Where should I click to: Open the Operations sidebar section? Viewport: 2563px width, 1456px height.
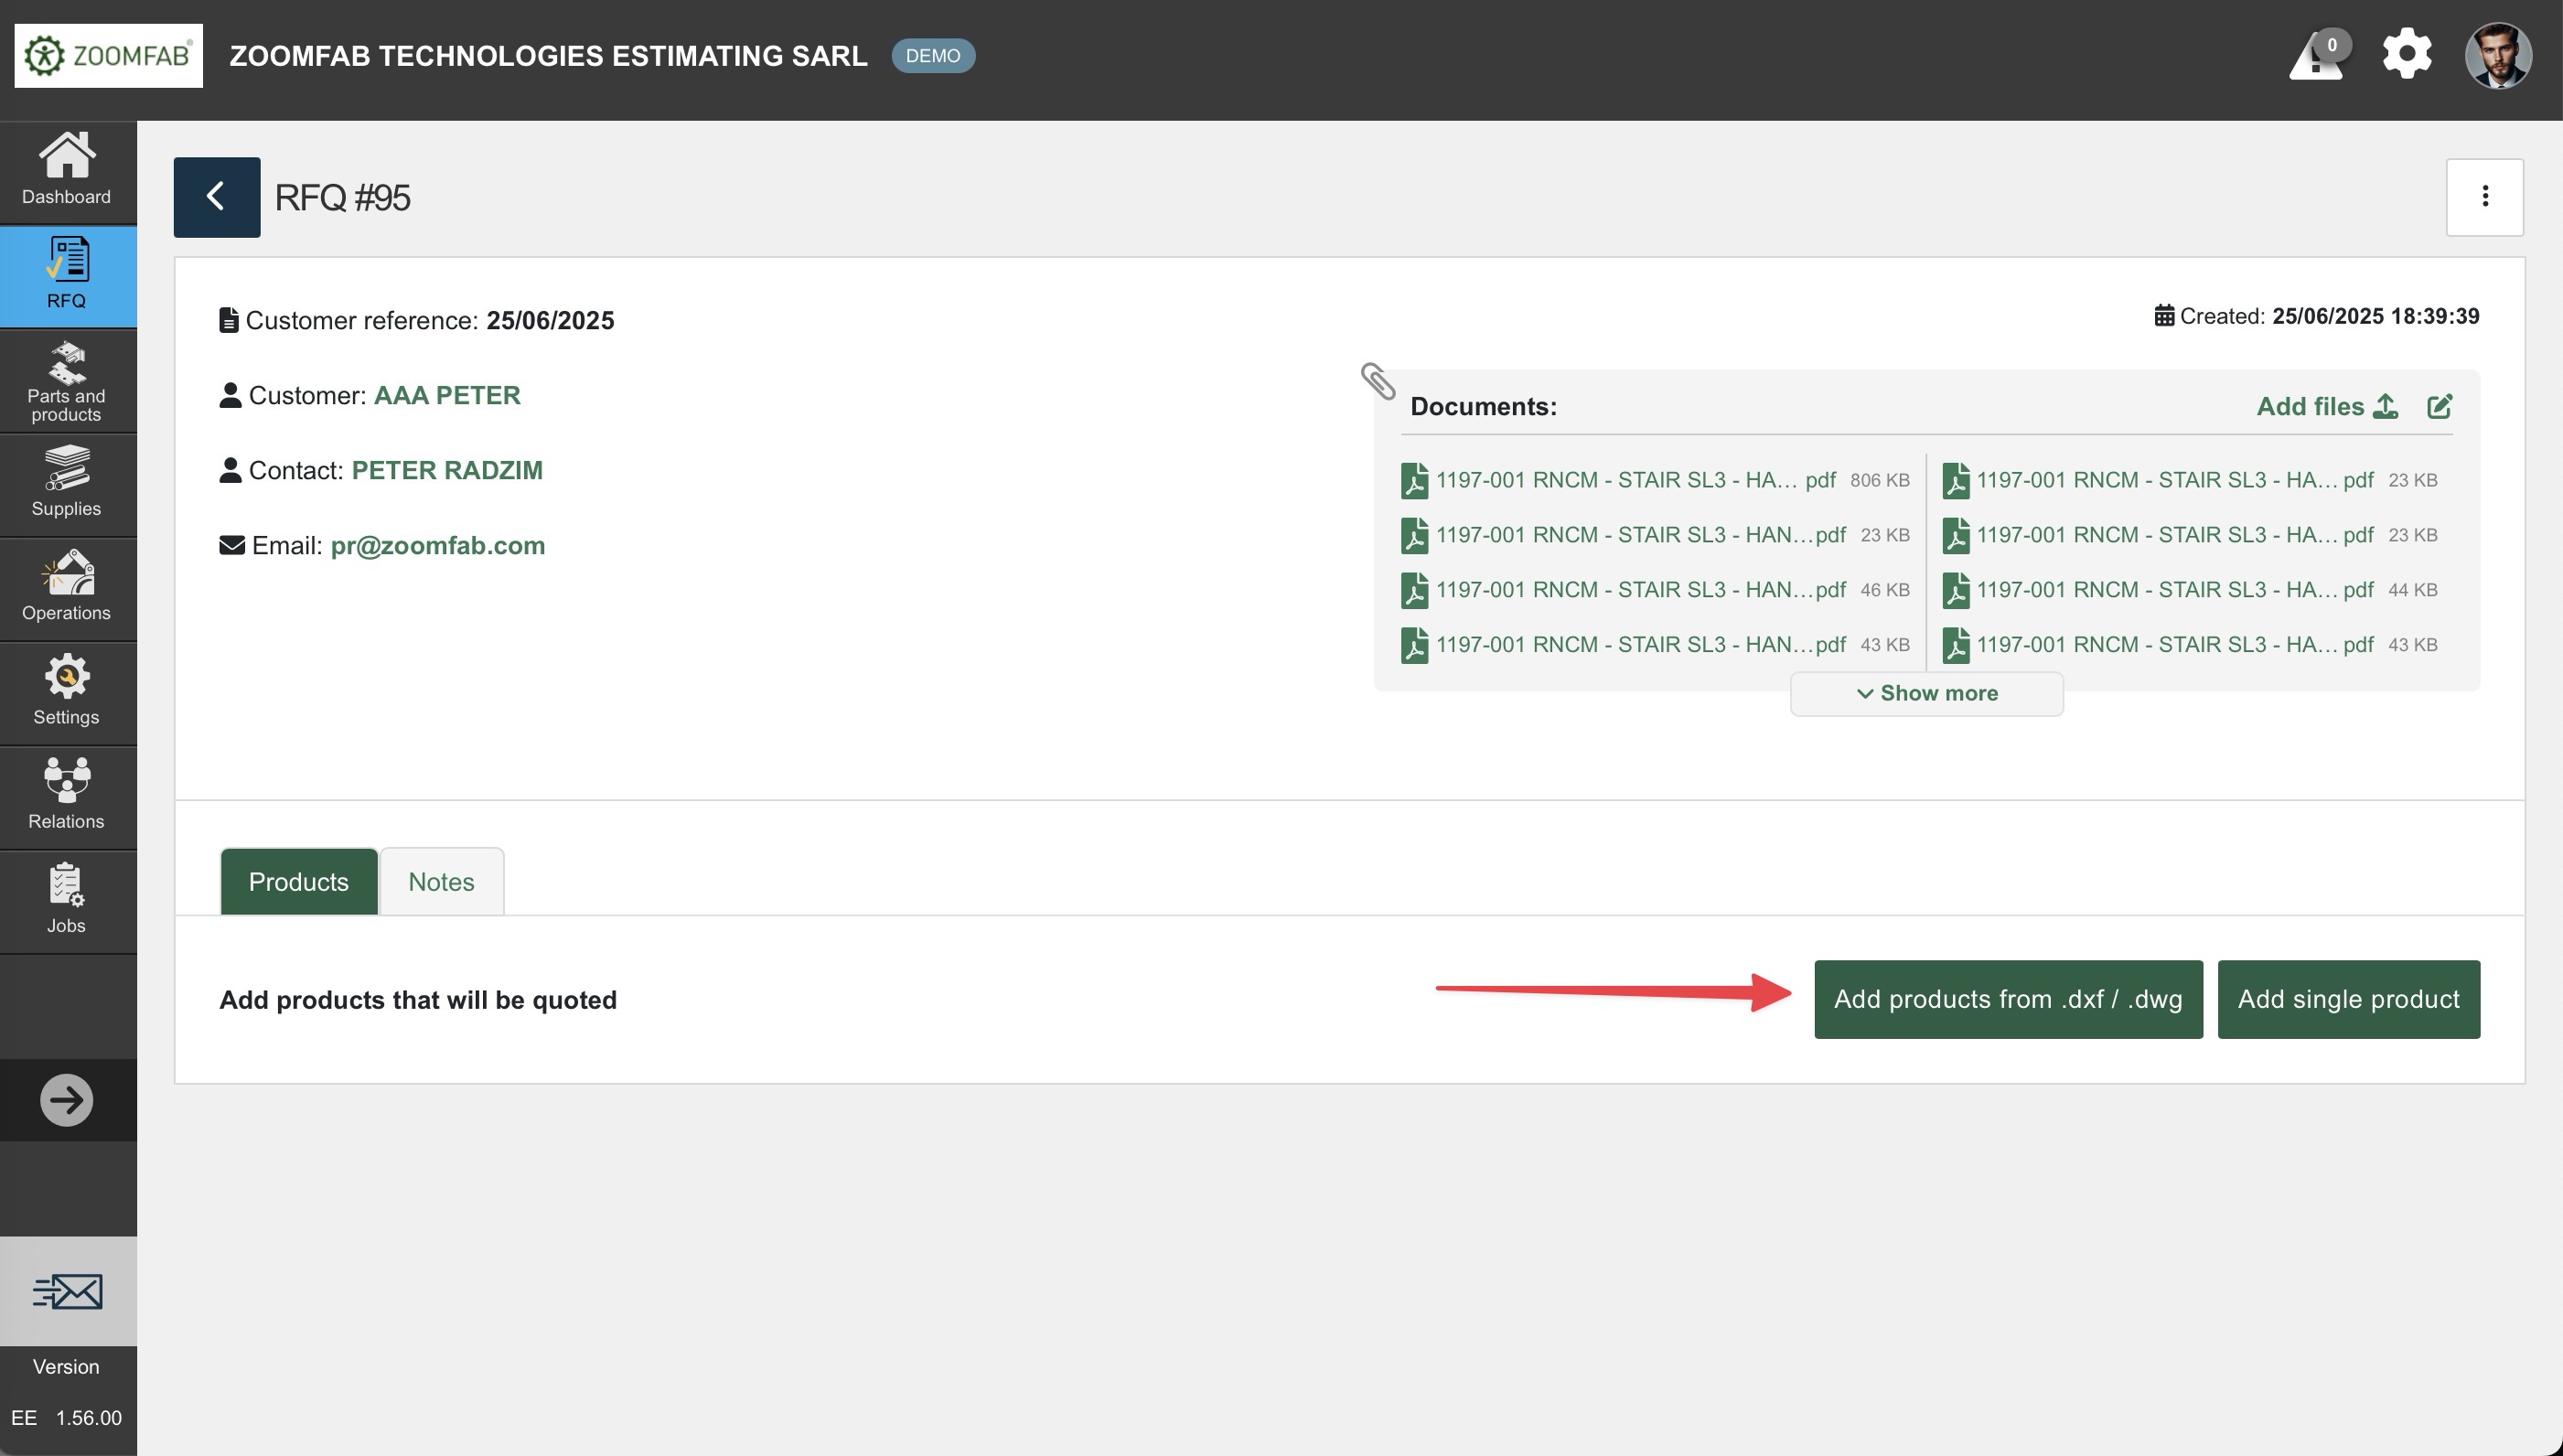tap(67, 587)
